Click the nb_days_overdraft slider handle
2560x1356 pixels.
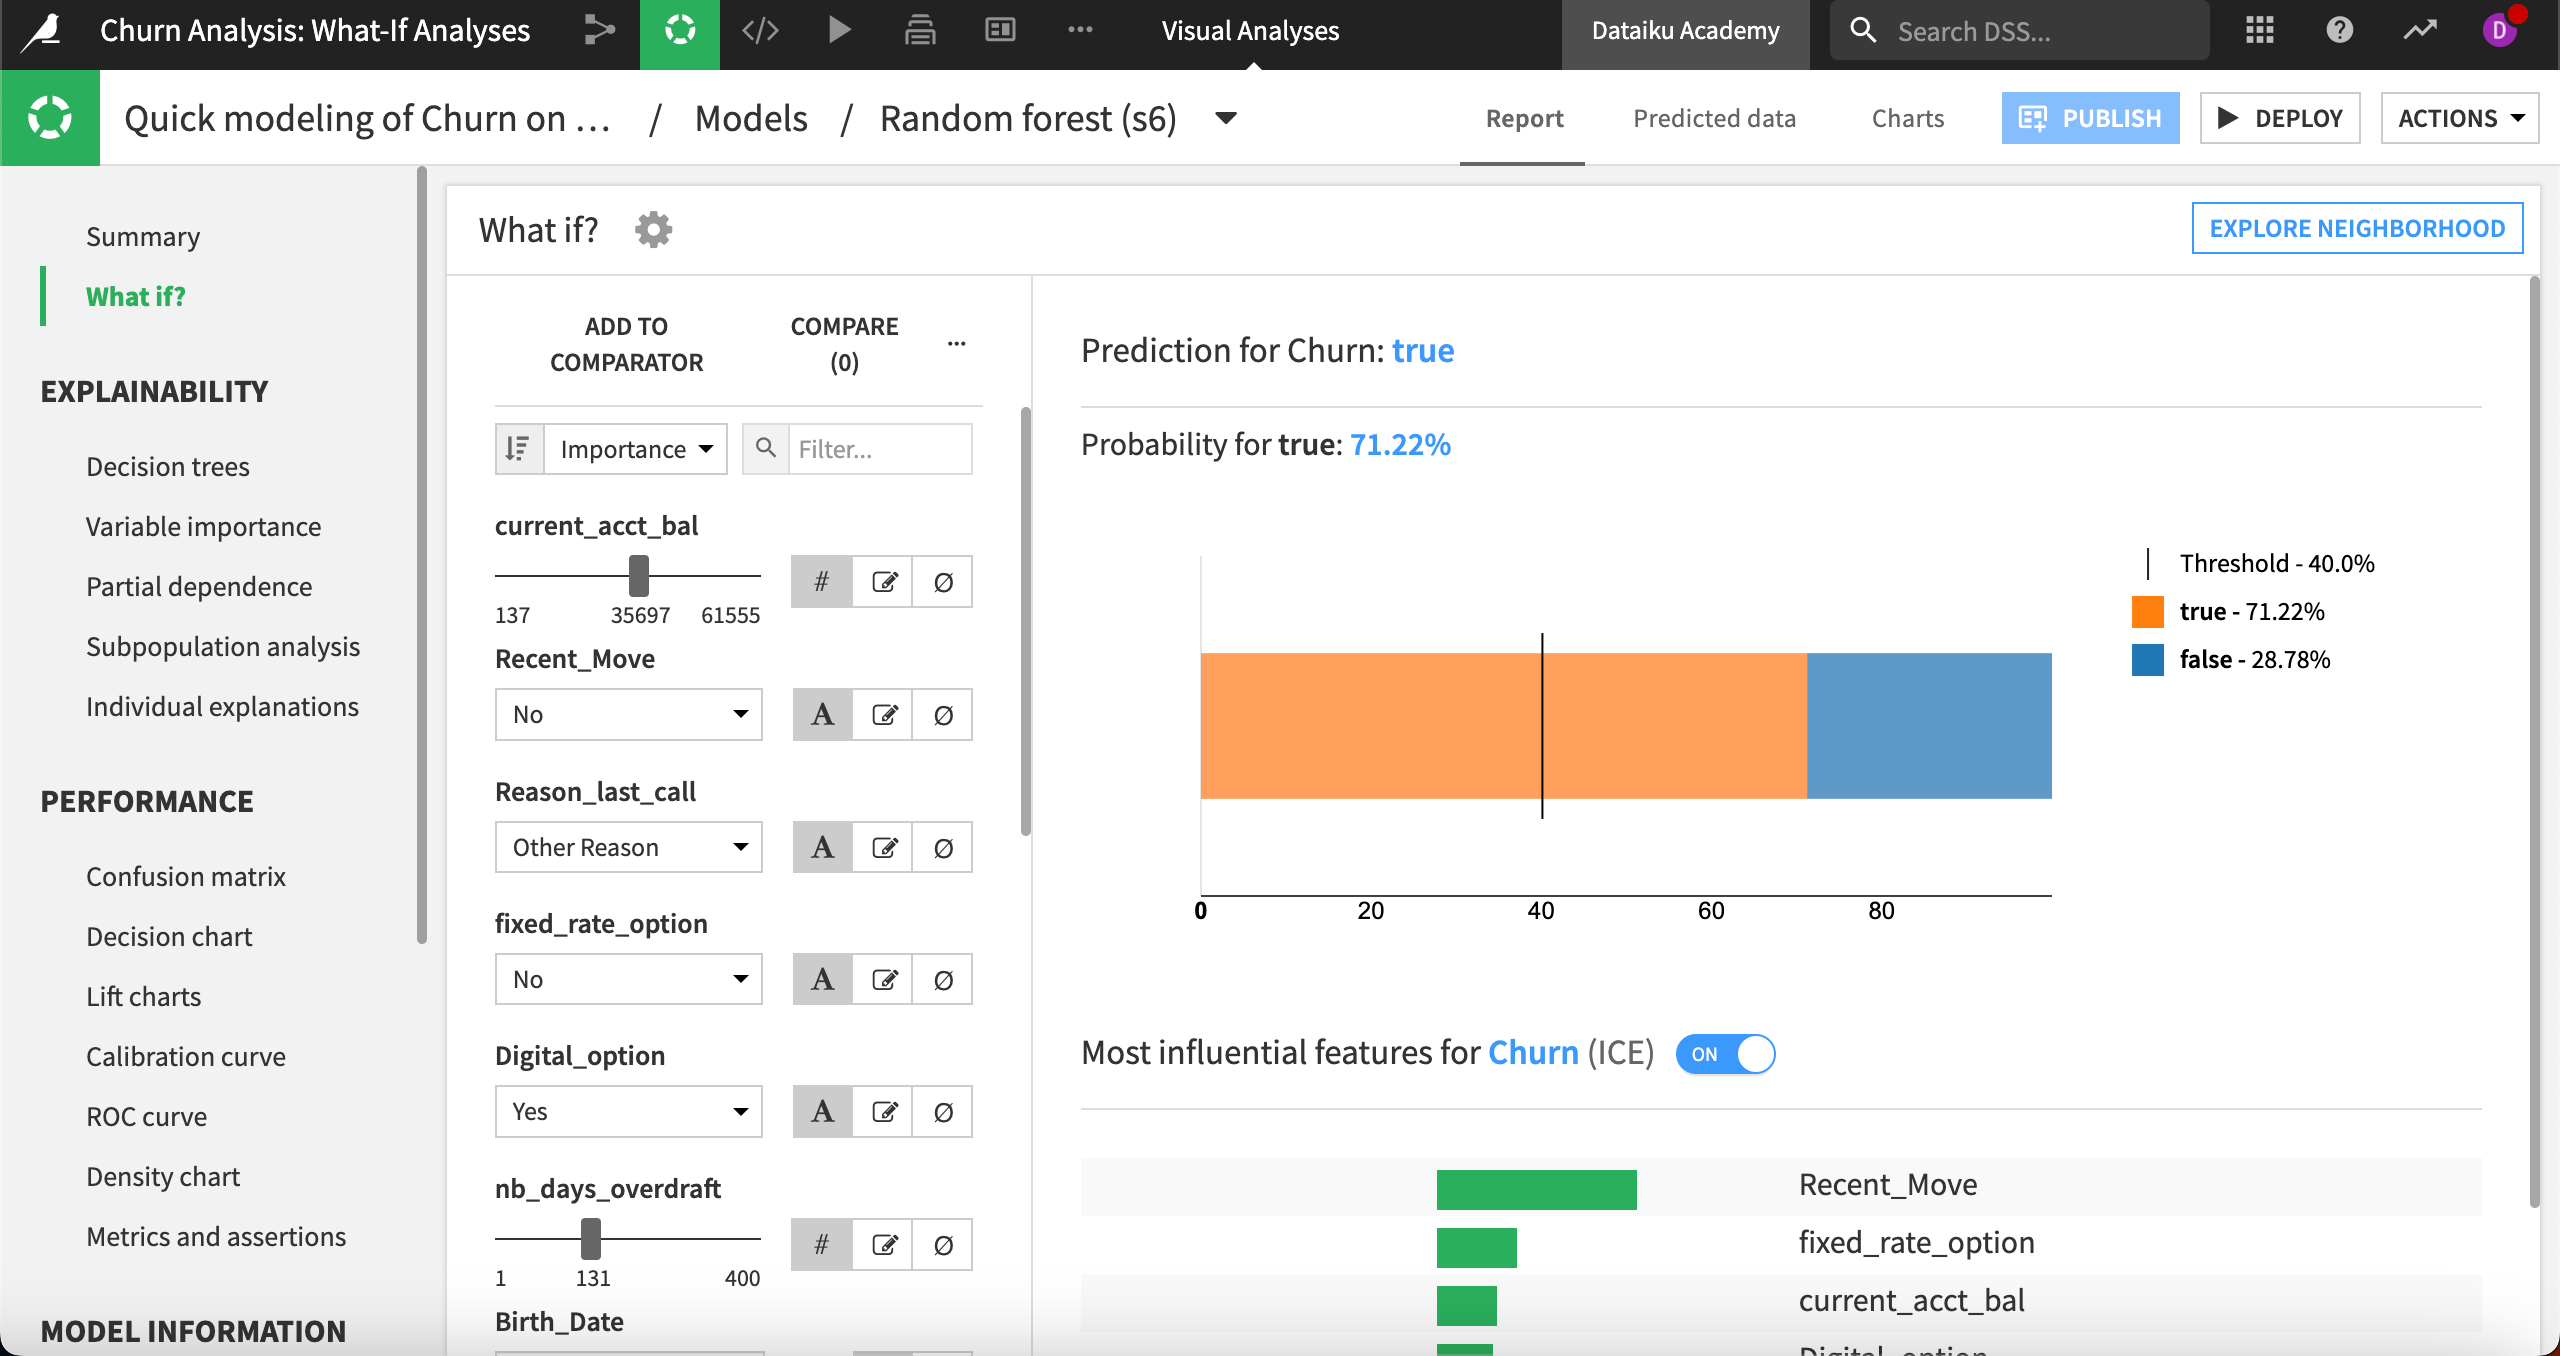[591, 1240]
